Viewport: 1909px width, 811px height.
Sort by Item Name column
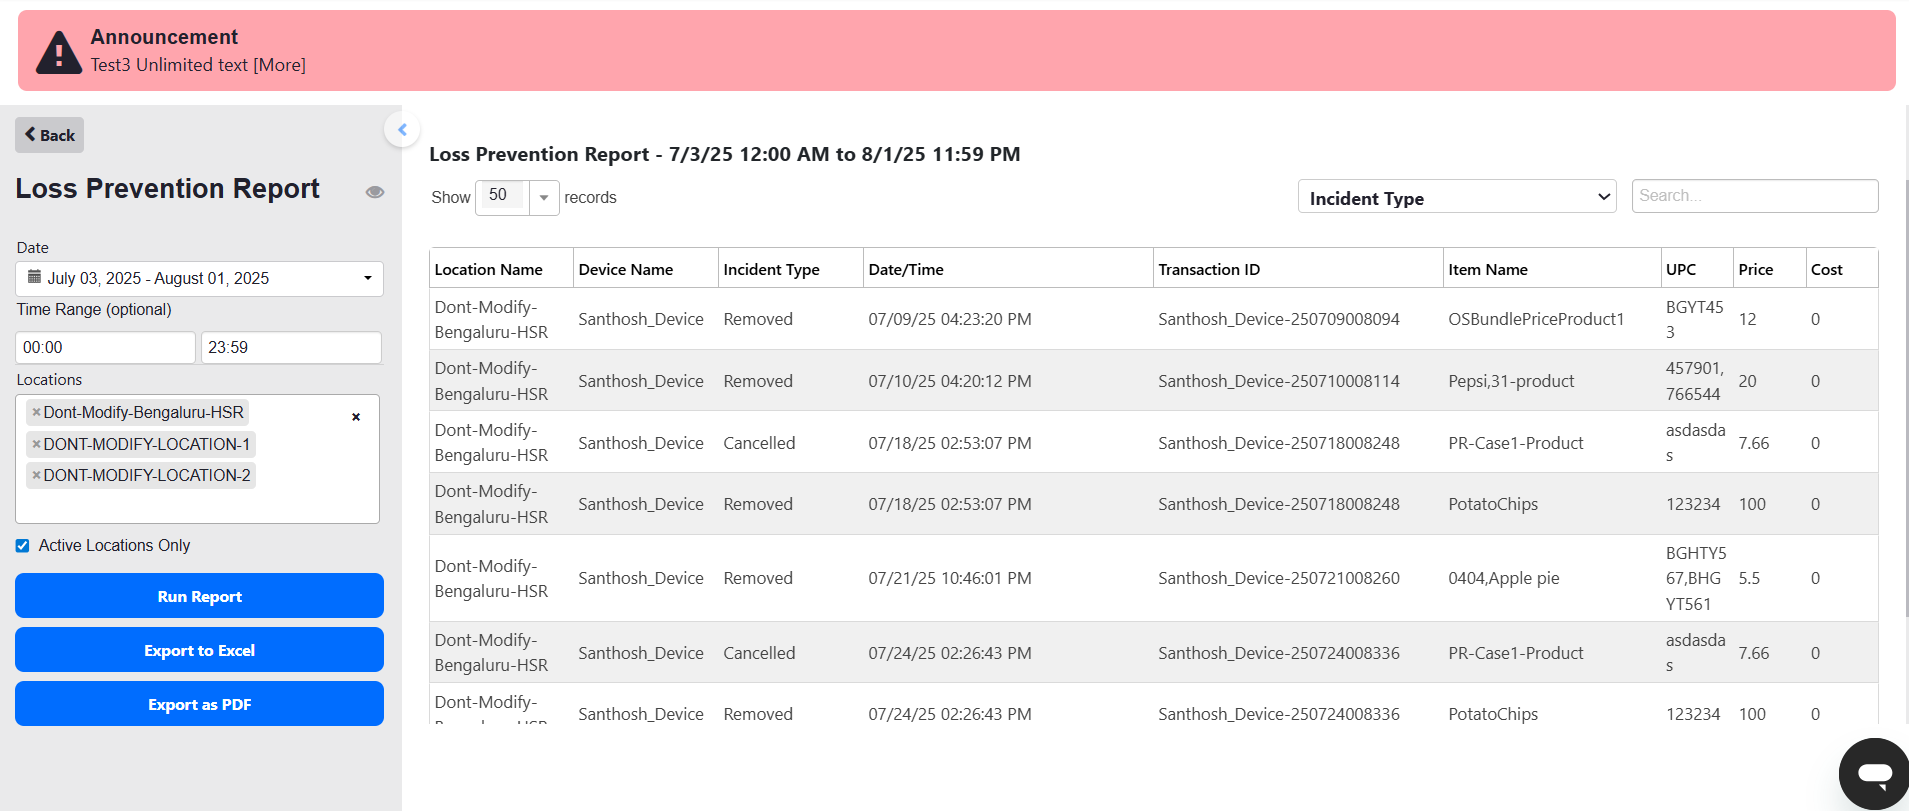[1552, 269]
